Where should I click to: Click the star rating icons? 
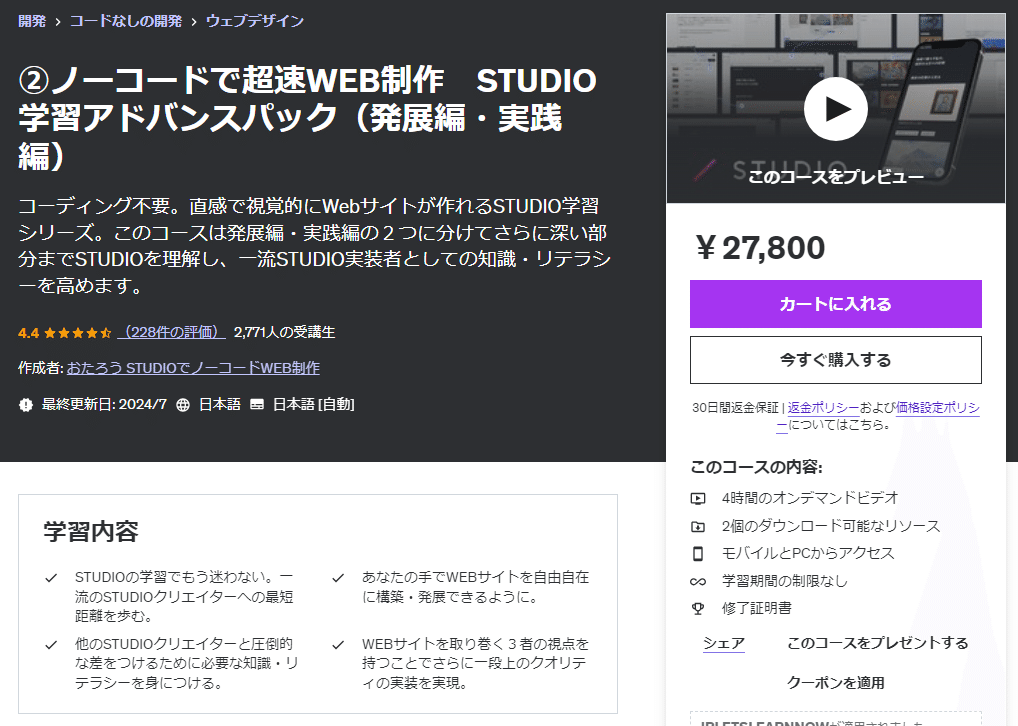point(75,331)
